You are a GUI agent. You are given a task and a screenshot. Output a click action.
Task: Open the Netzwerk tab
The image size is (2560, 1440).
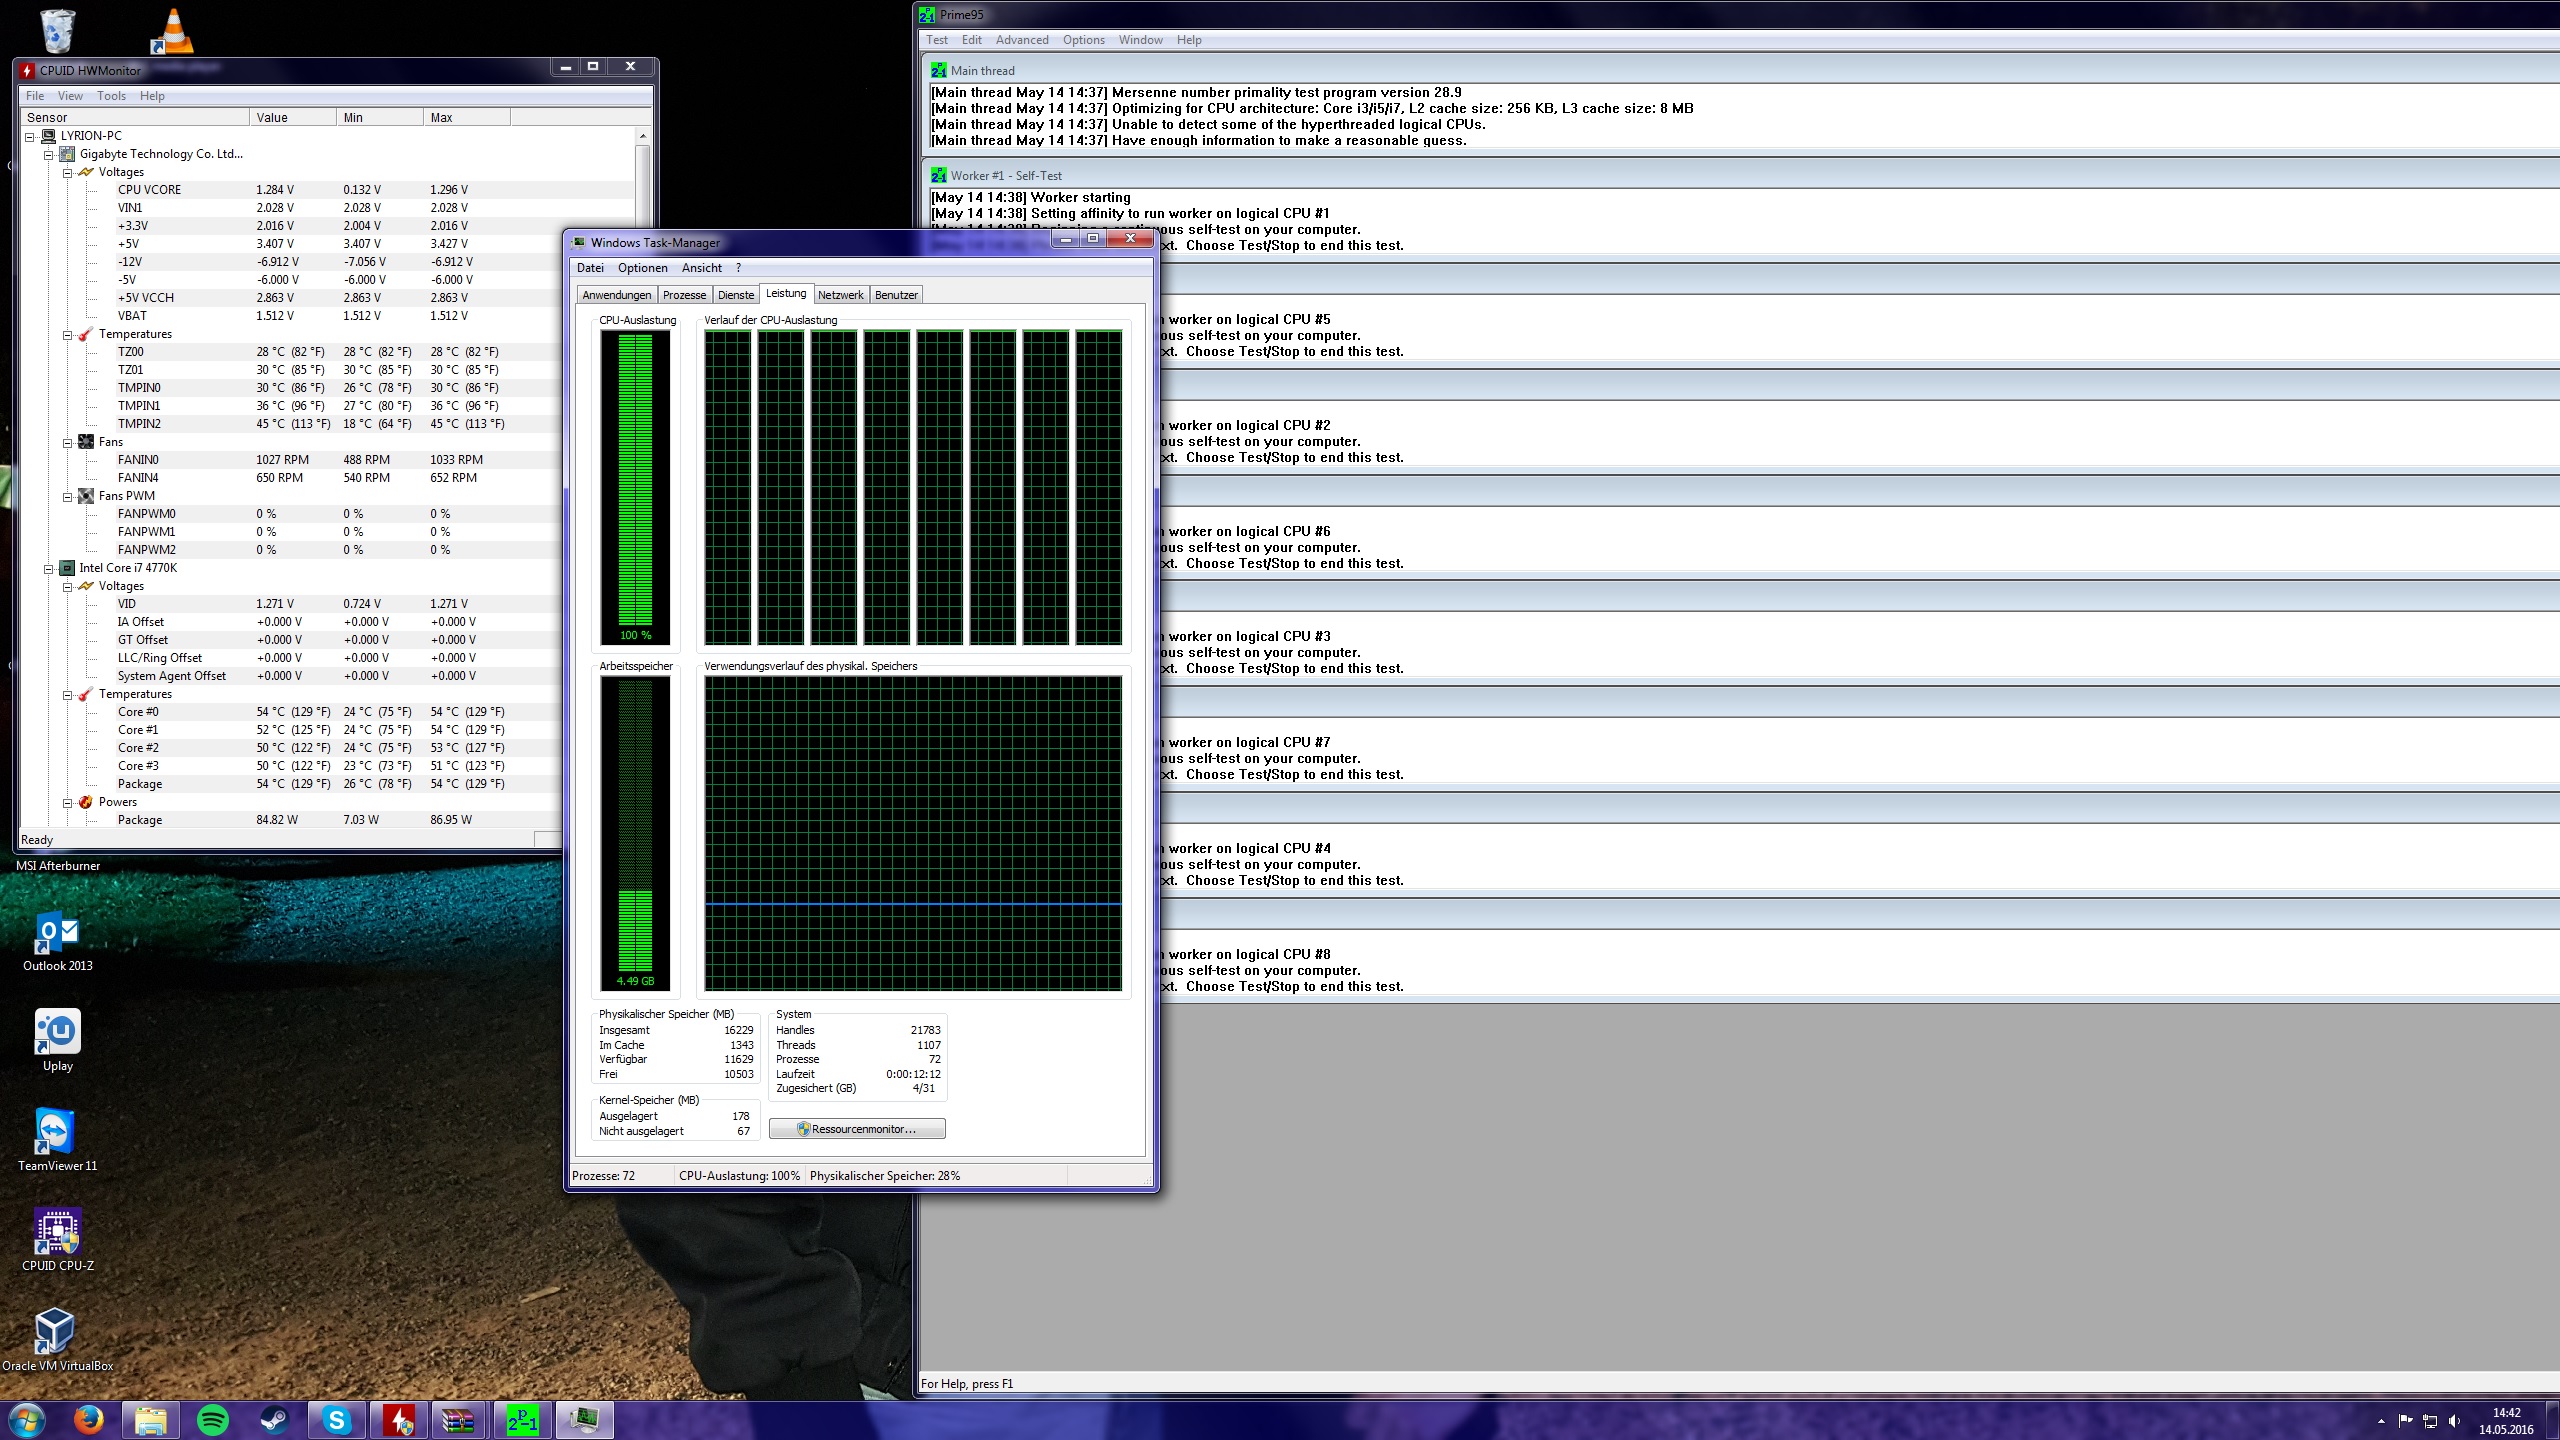point(840,295)
